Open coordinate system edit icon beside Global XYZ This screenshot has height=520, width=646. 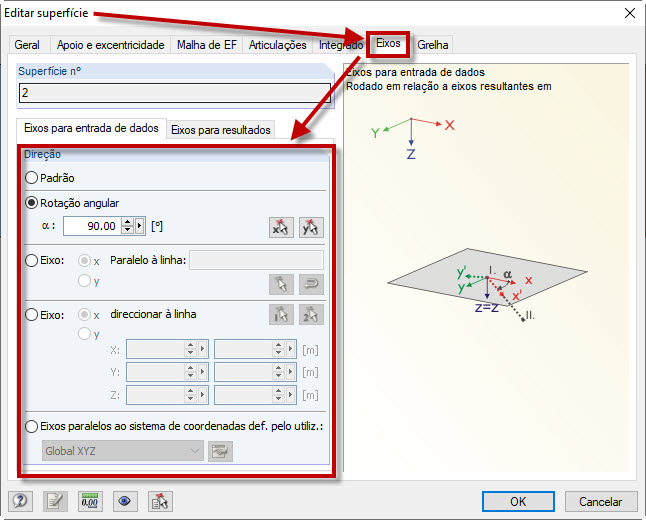tap(220, 452)
